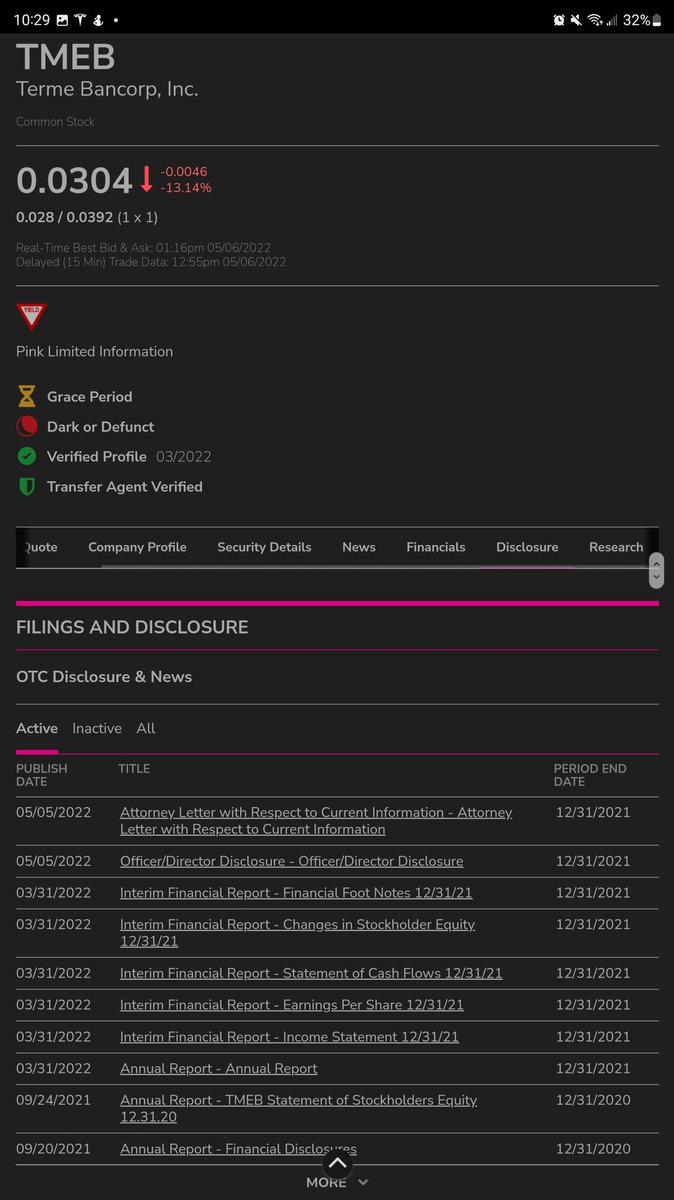Tap the Terme Bancorp, Inc. company name

[107, 89]
